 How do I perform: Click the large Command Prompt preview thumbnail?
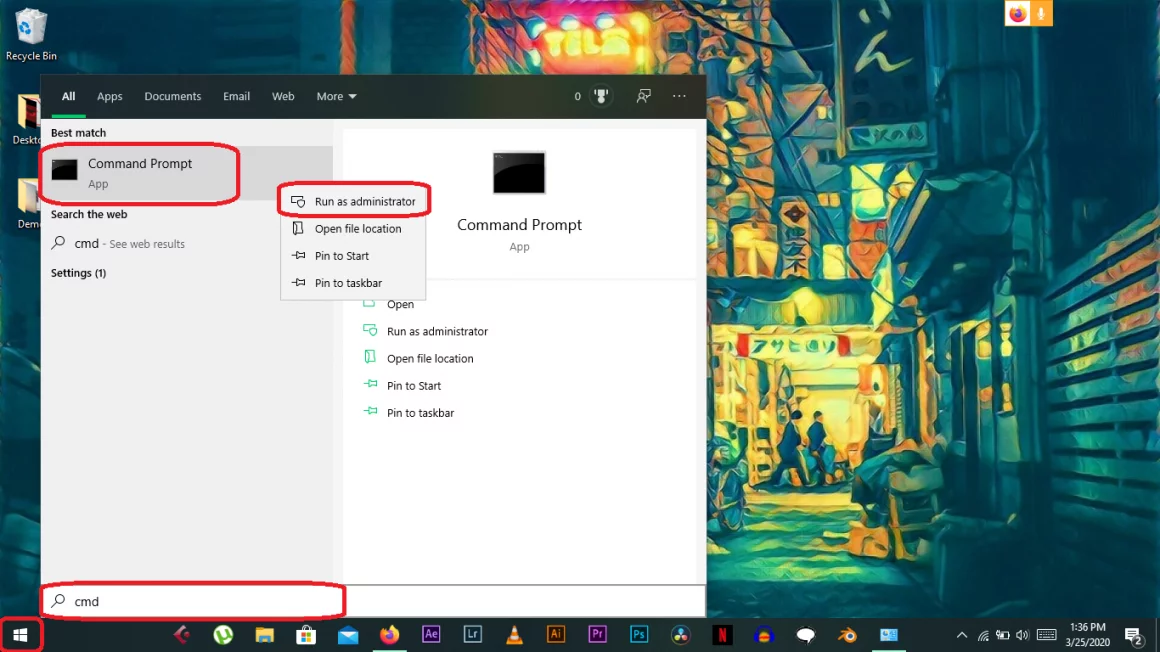point(519,172)
